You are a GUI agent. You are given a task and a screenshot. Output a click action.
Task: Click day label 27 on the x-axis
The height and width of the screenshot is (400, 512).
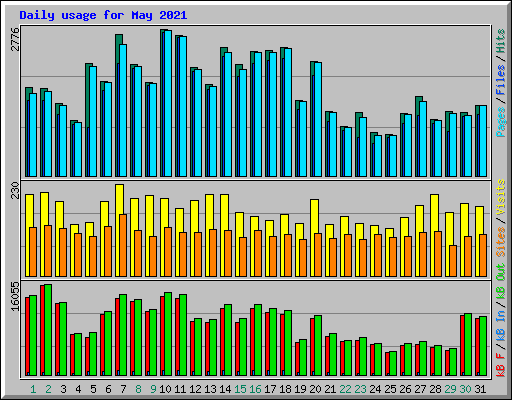point(420,389)
